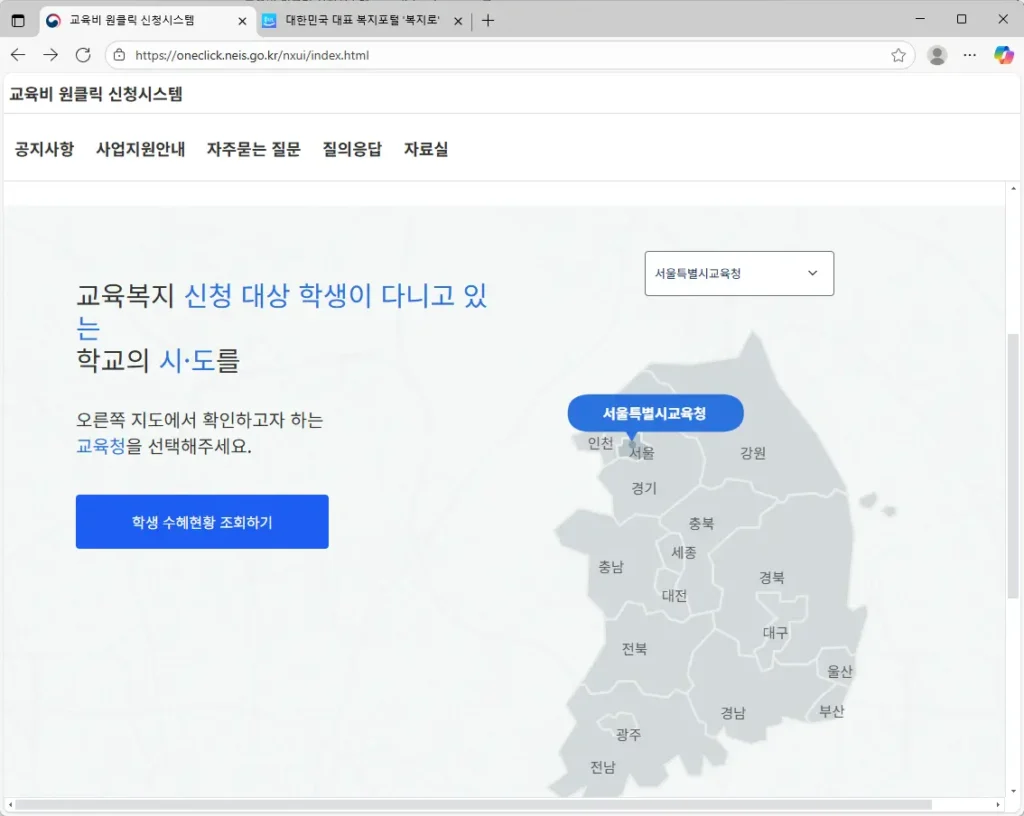
Task: Open the 자주묻는 질문 menu item
Action: pos(253,148)
